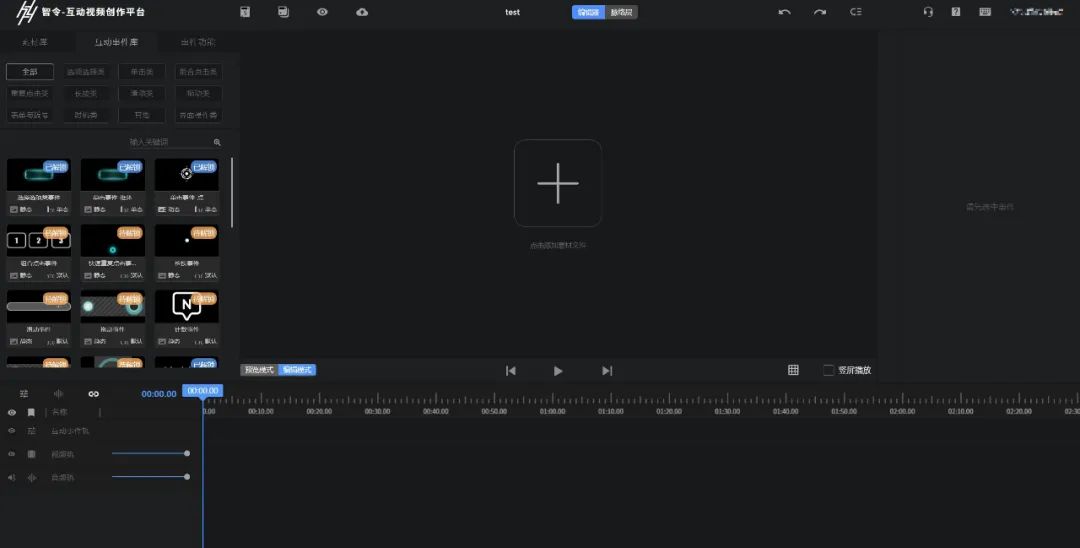The width and height of the screenshot is (1080, 548).
Task: Switch to 预览模式 preview mode
Action: [259, 370]
